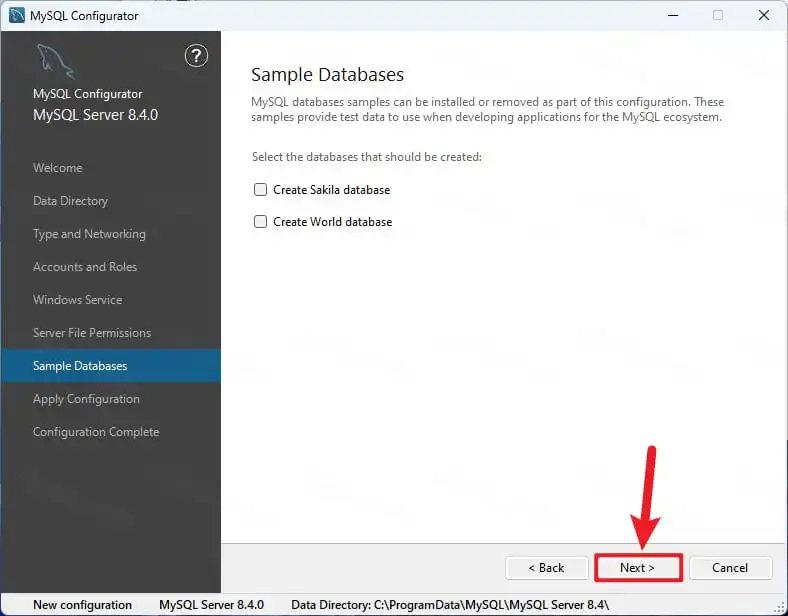Click the MySQL Configurator title bar icon

(17, 15)
